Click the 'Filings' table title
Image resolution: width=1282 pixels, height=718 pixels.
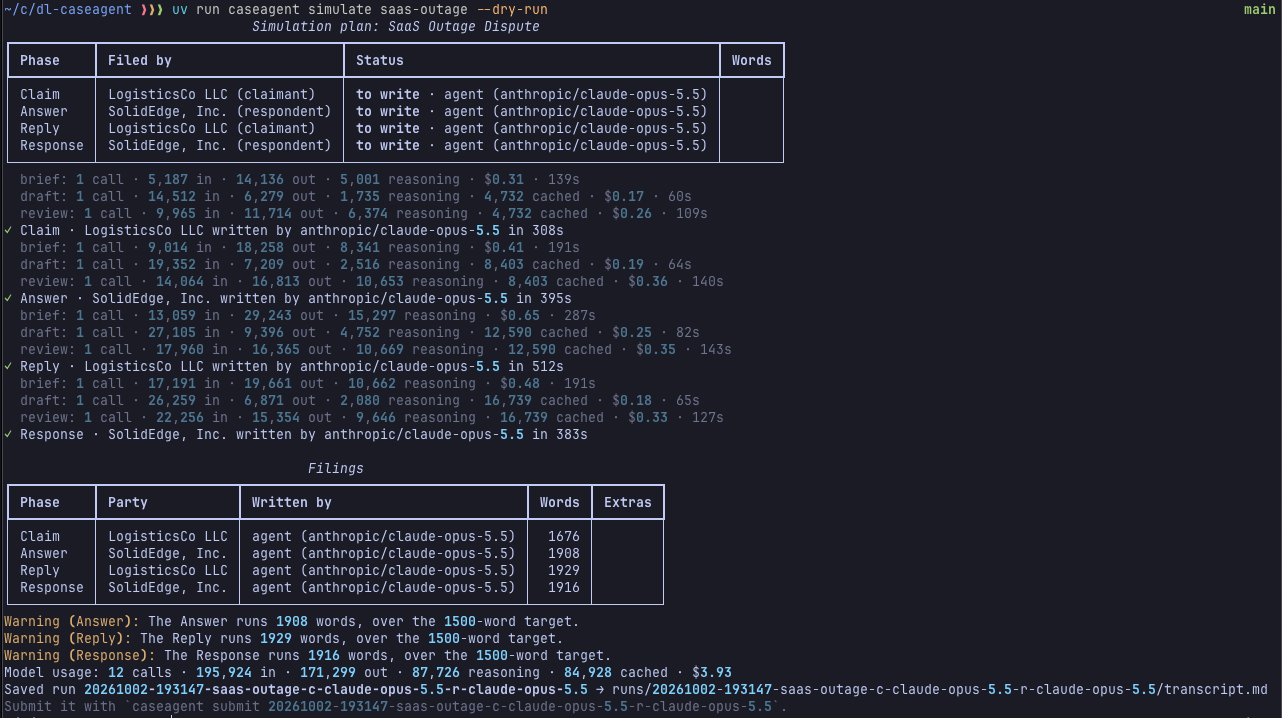click(336, 468)
